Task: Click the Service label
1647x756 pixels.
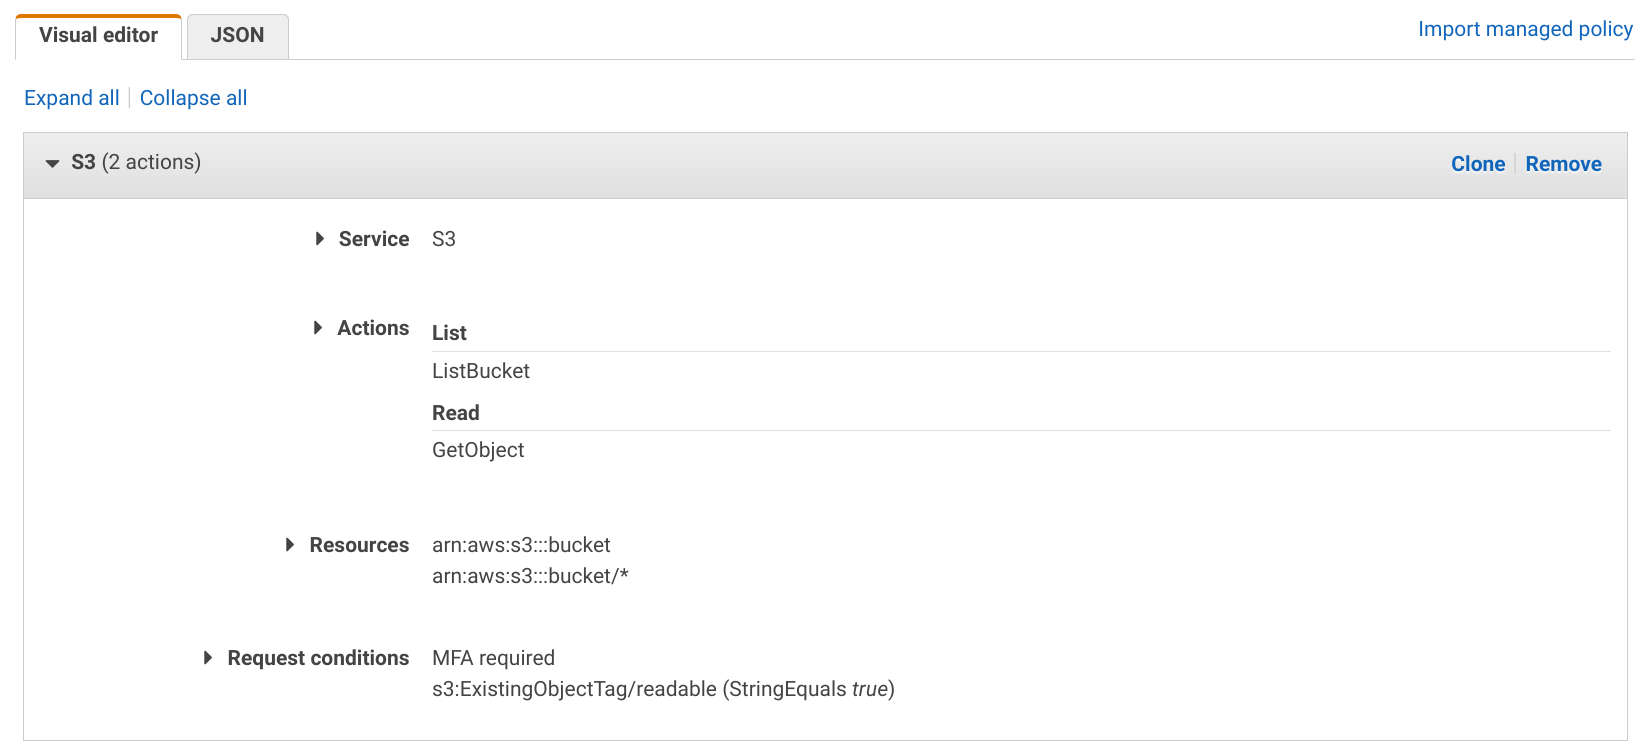Action: point(374,239)
